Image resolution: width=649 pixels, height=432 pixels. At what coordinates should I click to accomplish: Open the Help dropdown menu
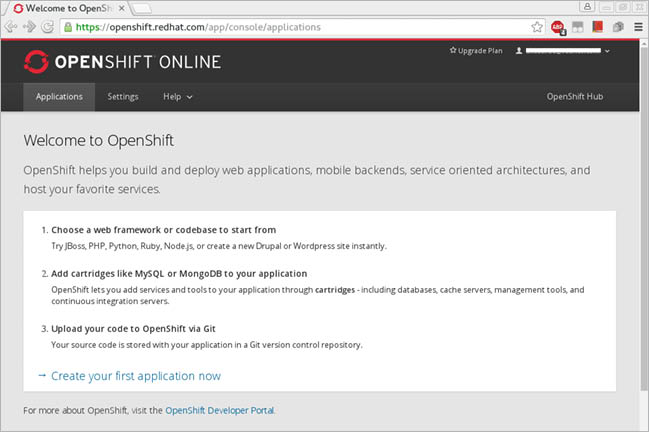pos(177,97)
